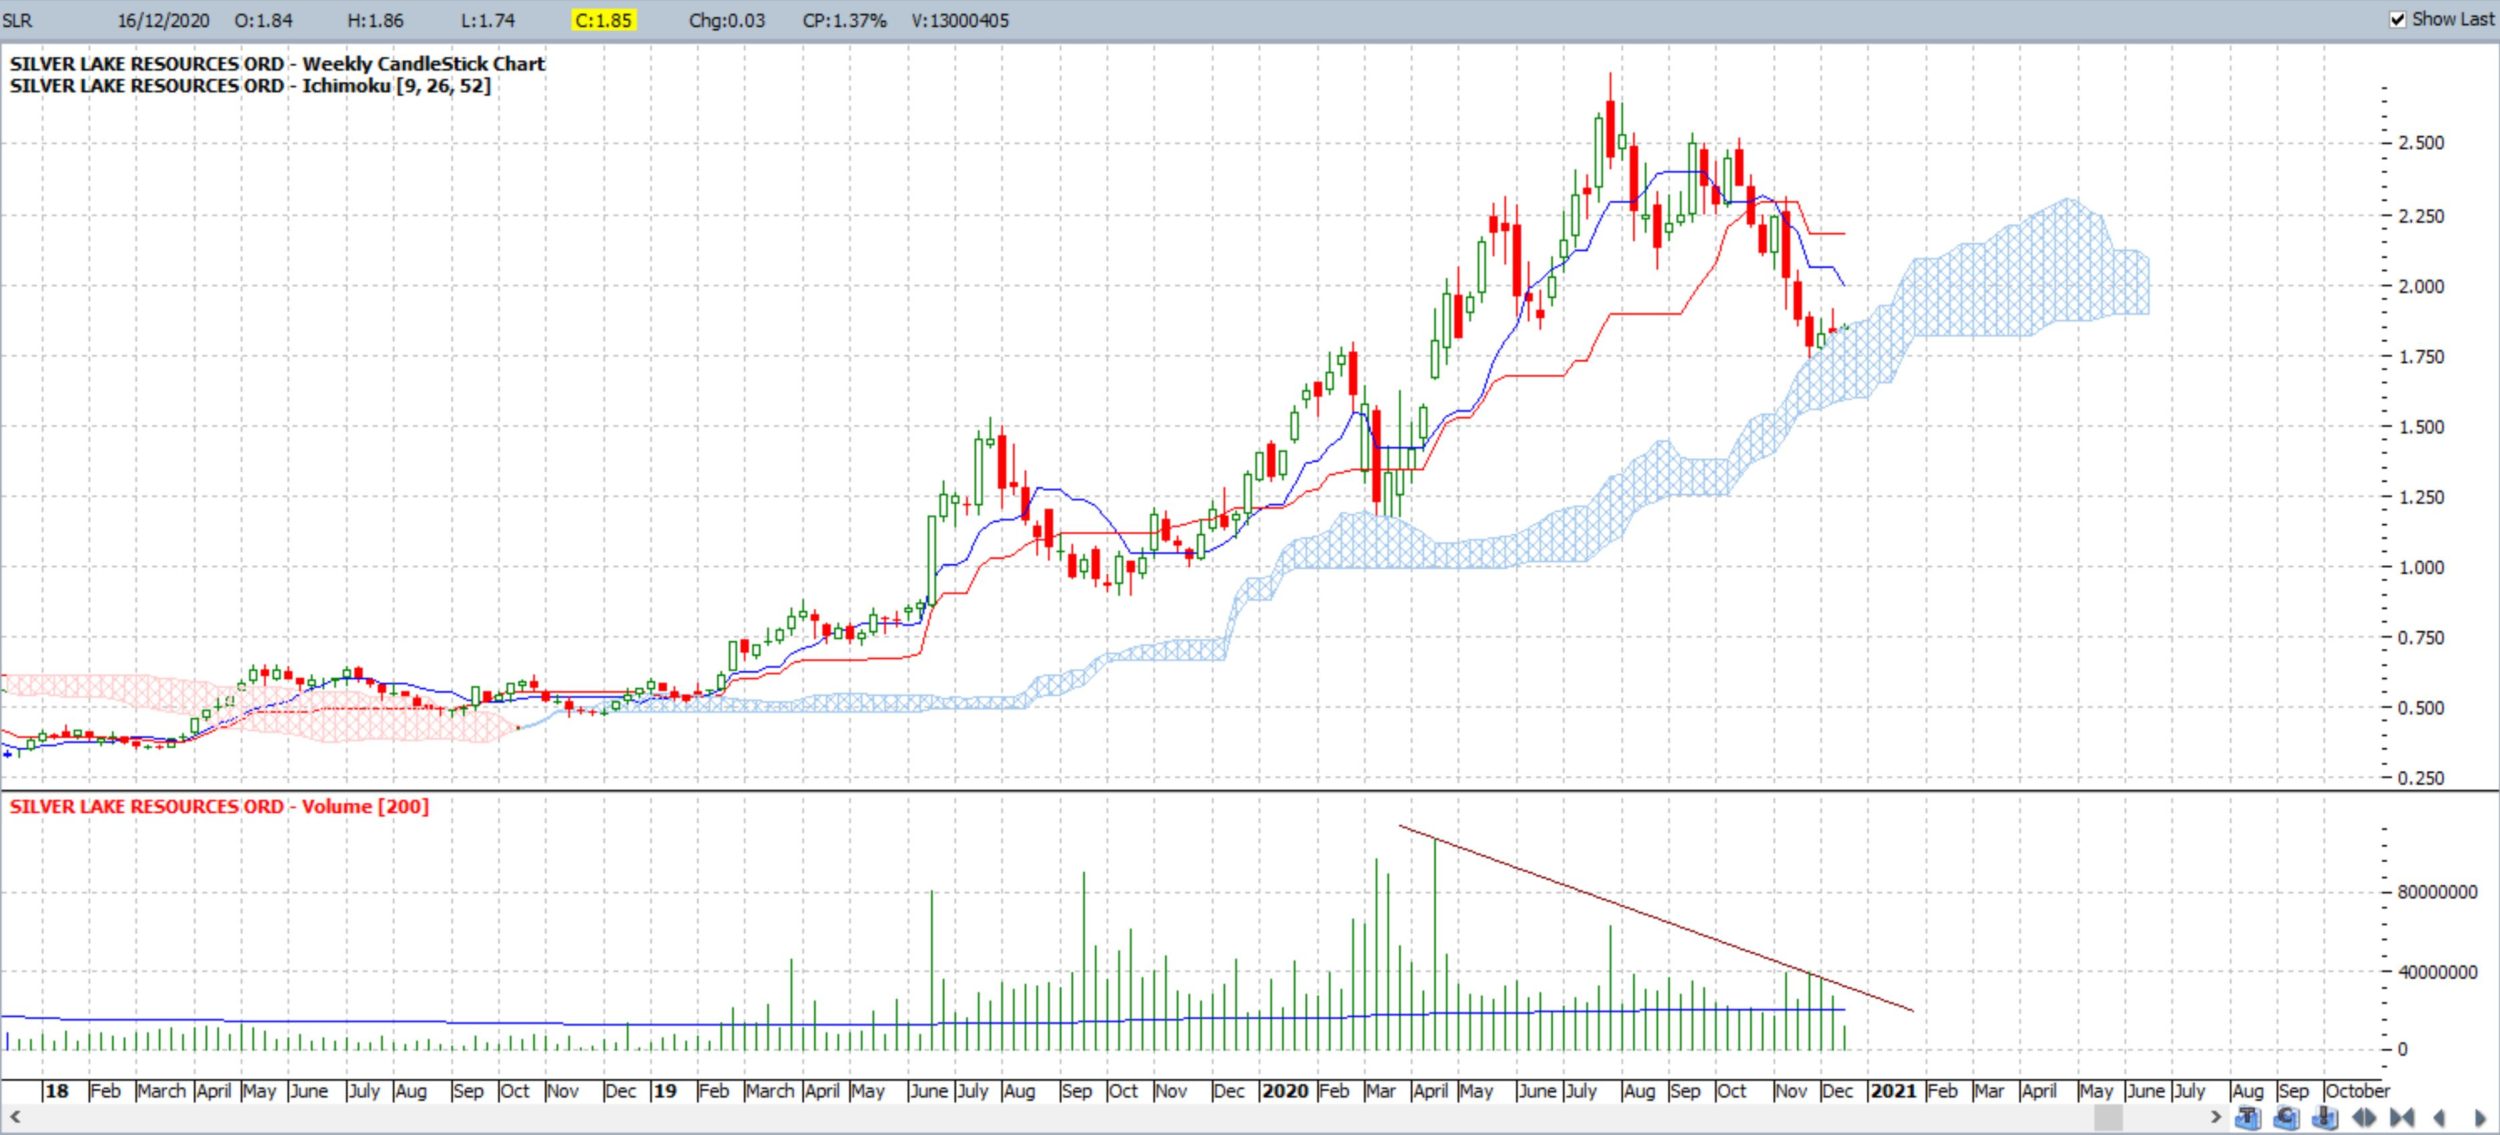The width and height of the screenshot is (2500, 1135).
Task: Click the 18 year marker on time axis
Action: point(57,1091)
